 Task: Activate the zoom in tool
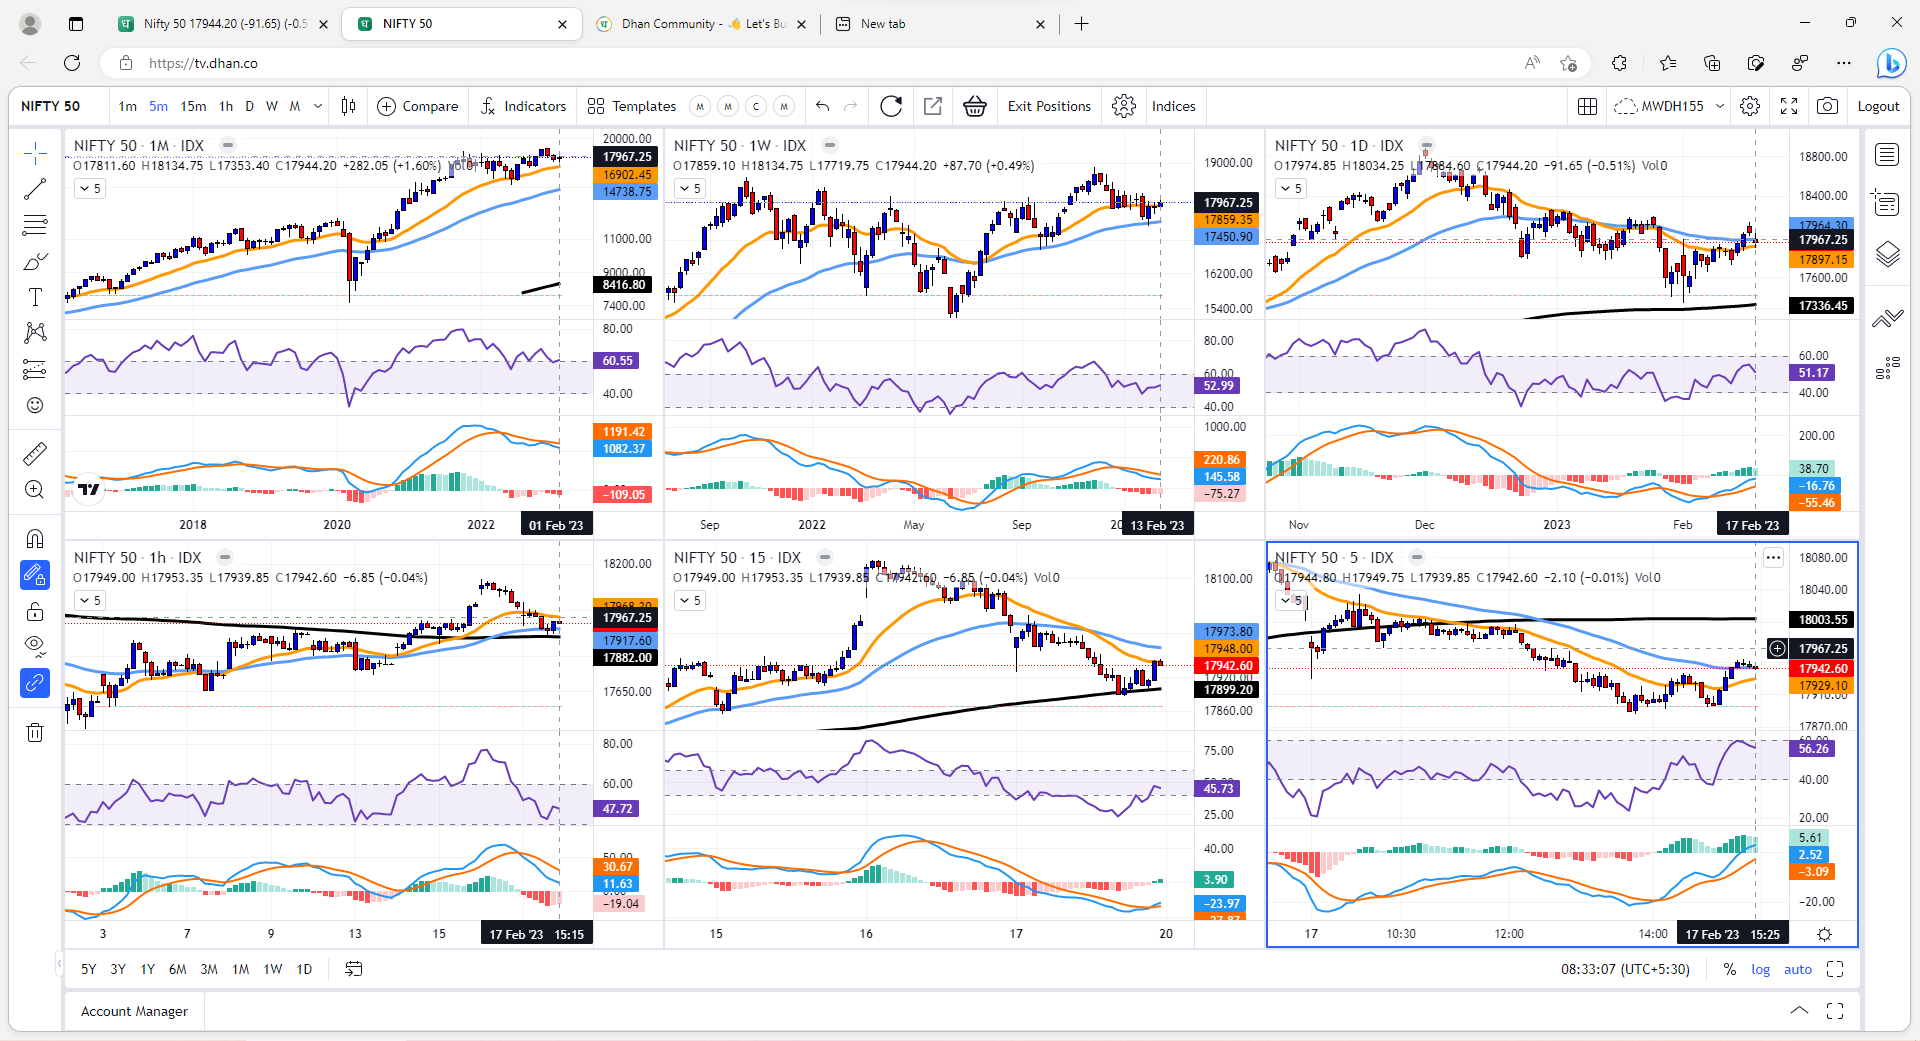pos(35,490)
